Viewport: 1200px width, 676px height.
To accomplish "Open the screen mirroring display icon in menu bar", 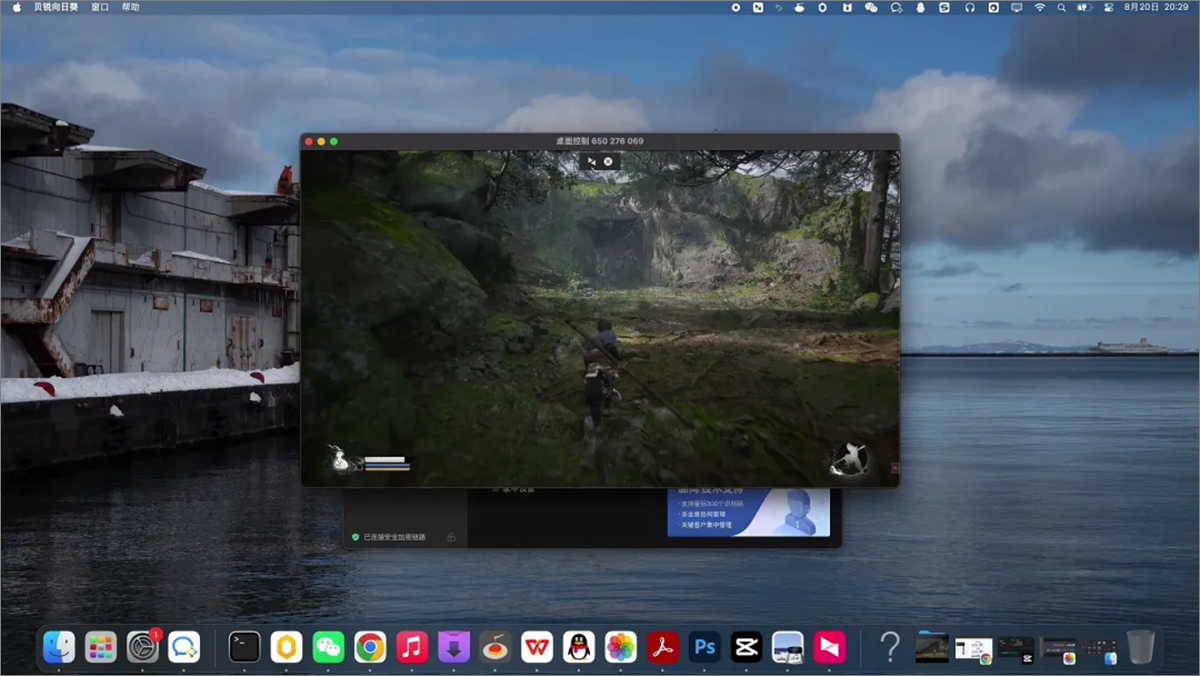I will [x=1017, y=7].
